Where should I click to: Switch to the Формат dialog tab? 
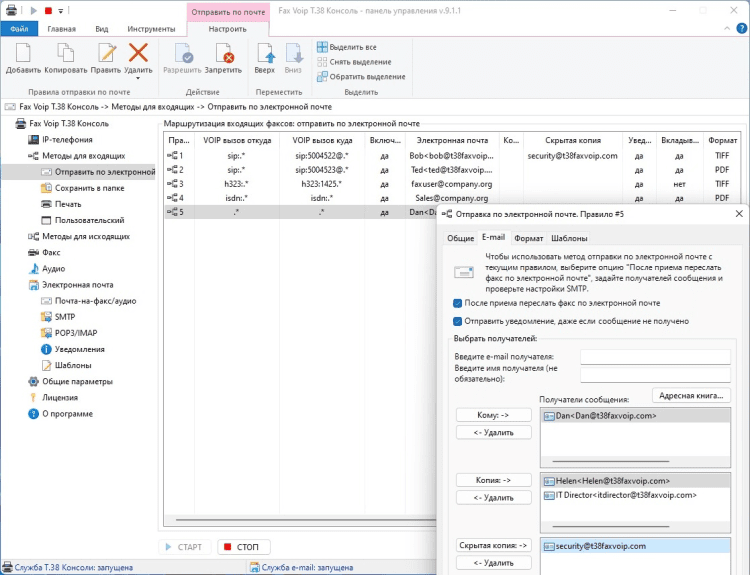click(x=528, y=238)
